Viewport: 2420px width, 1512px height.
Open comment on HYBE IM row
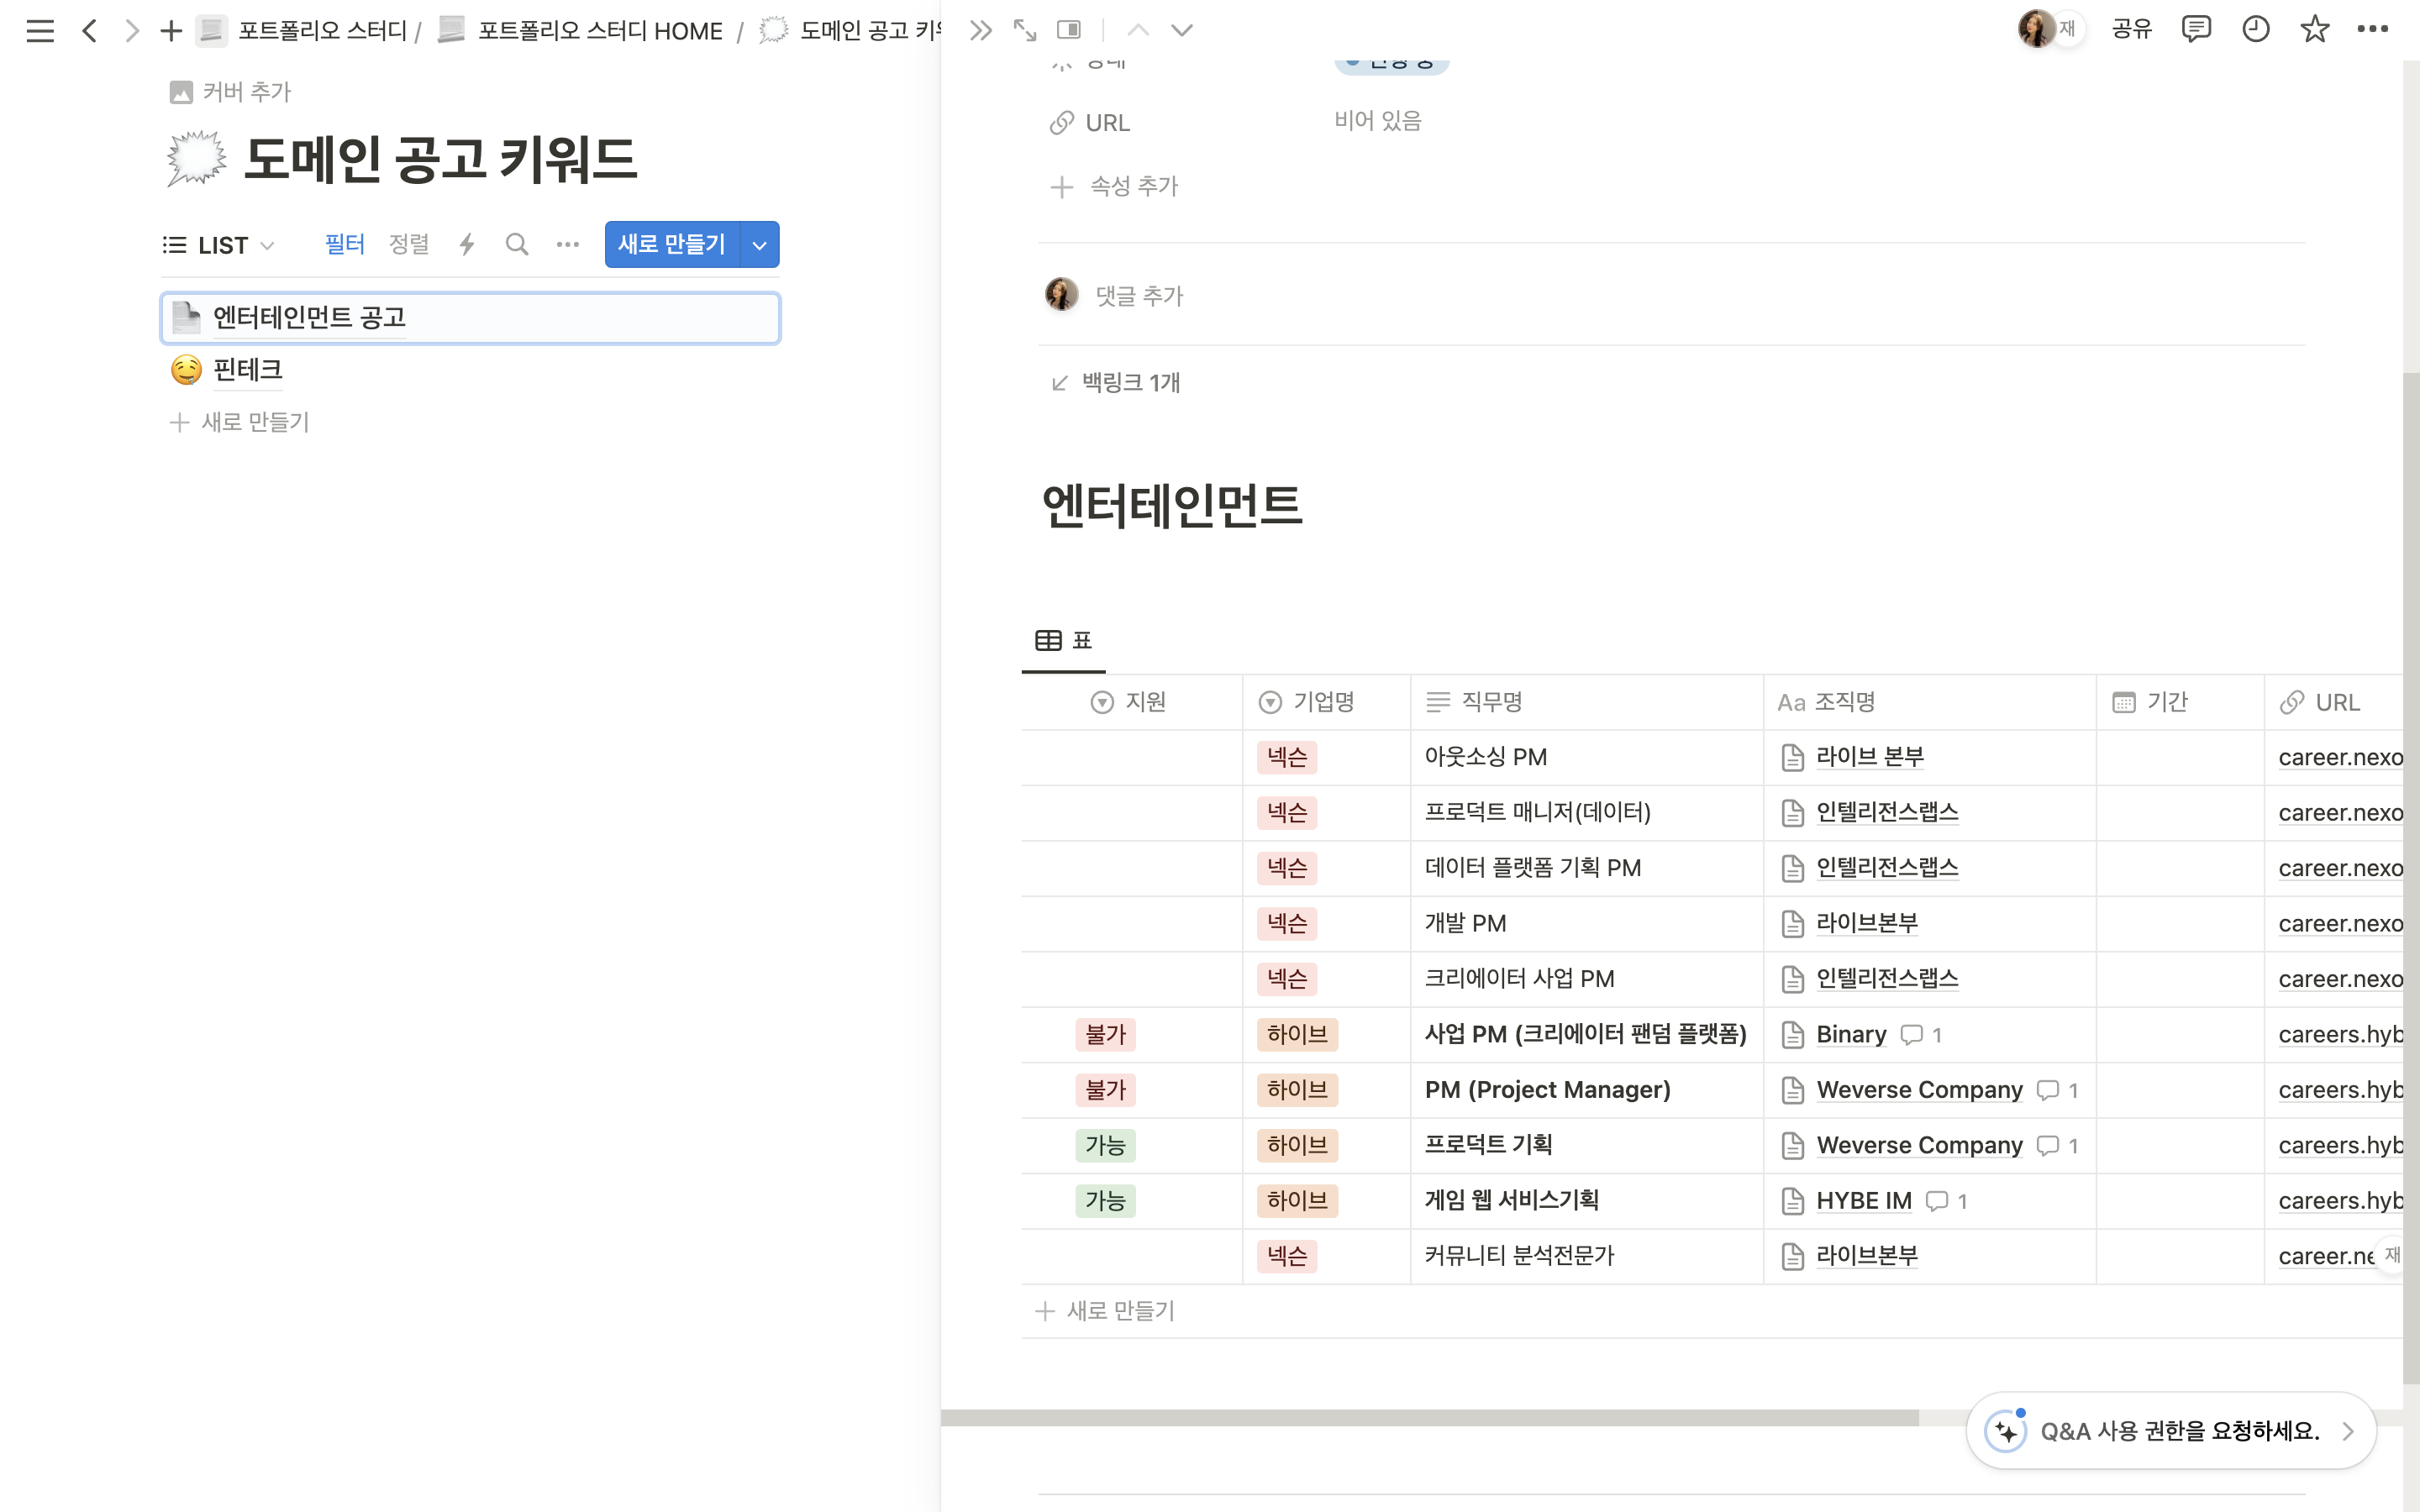click(1947, 1201)
